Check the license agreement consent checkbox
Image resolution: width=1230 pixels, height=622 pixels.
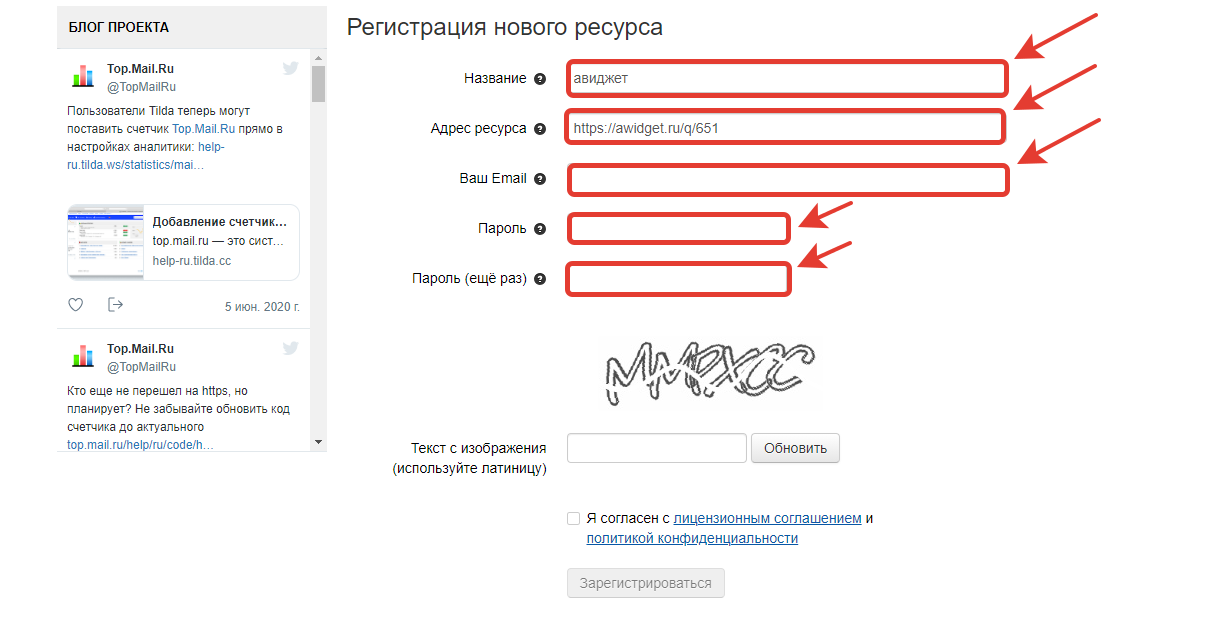coord(573,518)
